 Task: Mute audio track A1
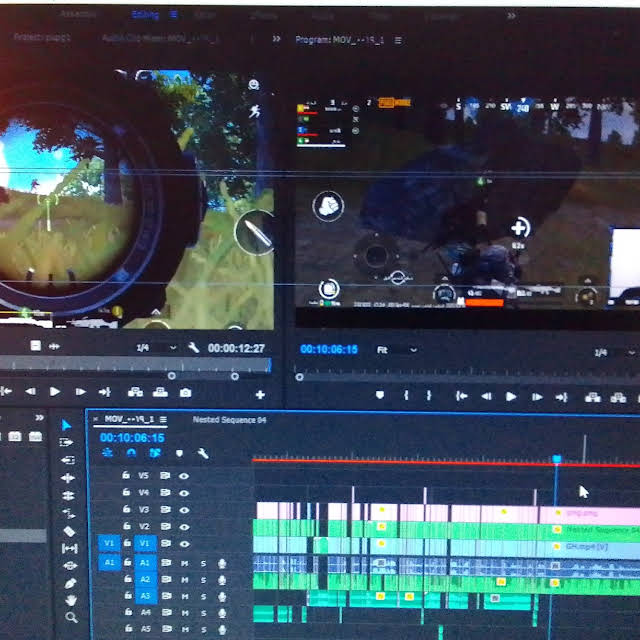[184, 563]
